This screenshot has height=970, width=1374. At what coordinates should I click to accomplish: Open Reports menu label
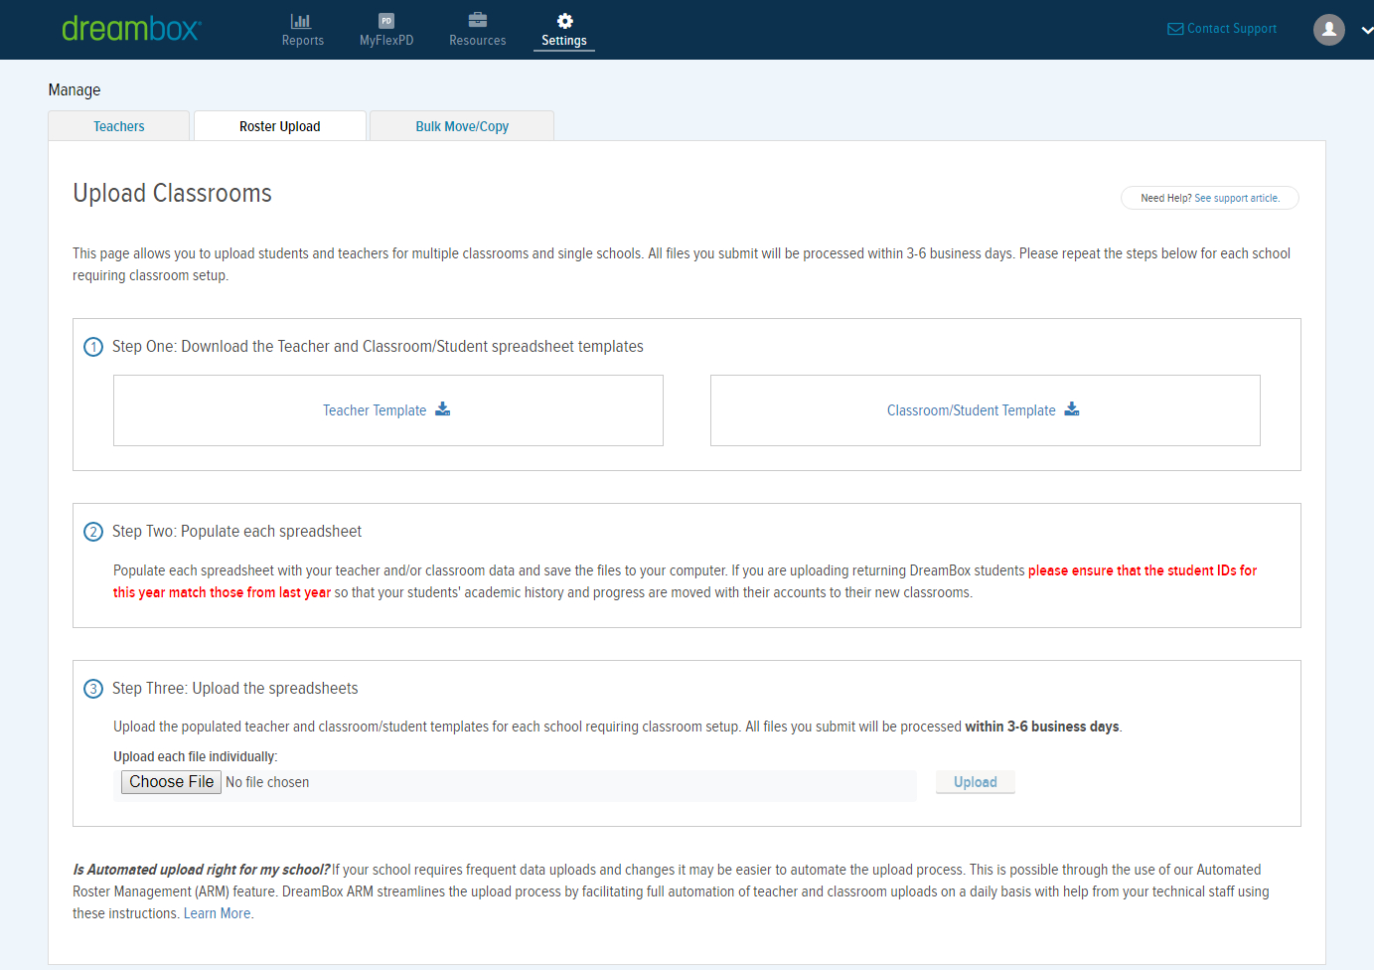(x=303, y=41)
